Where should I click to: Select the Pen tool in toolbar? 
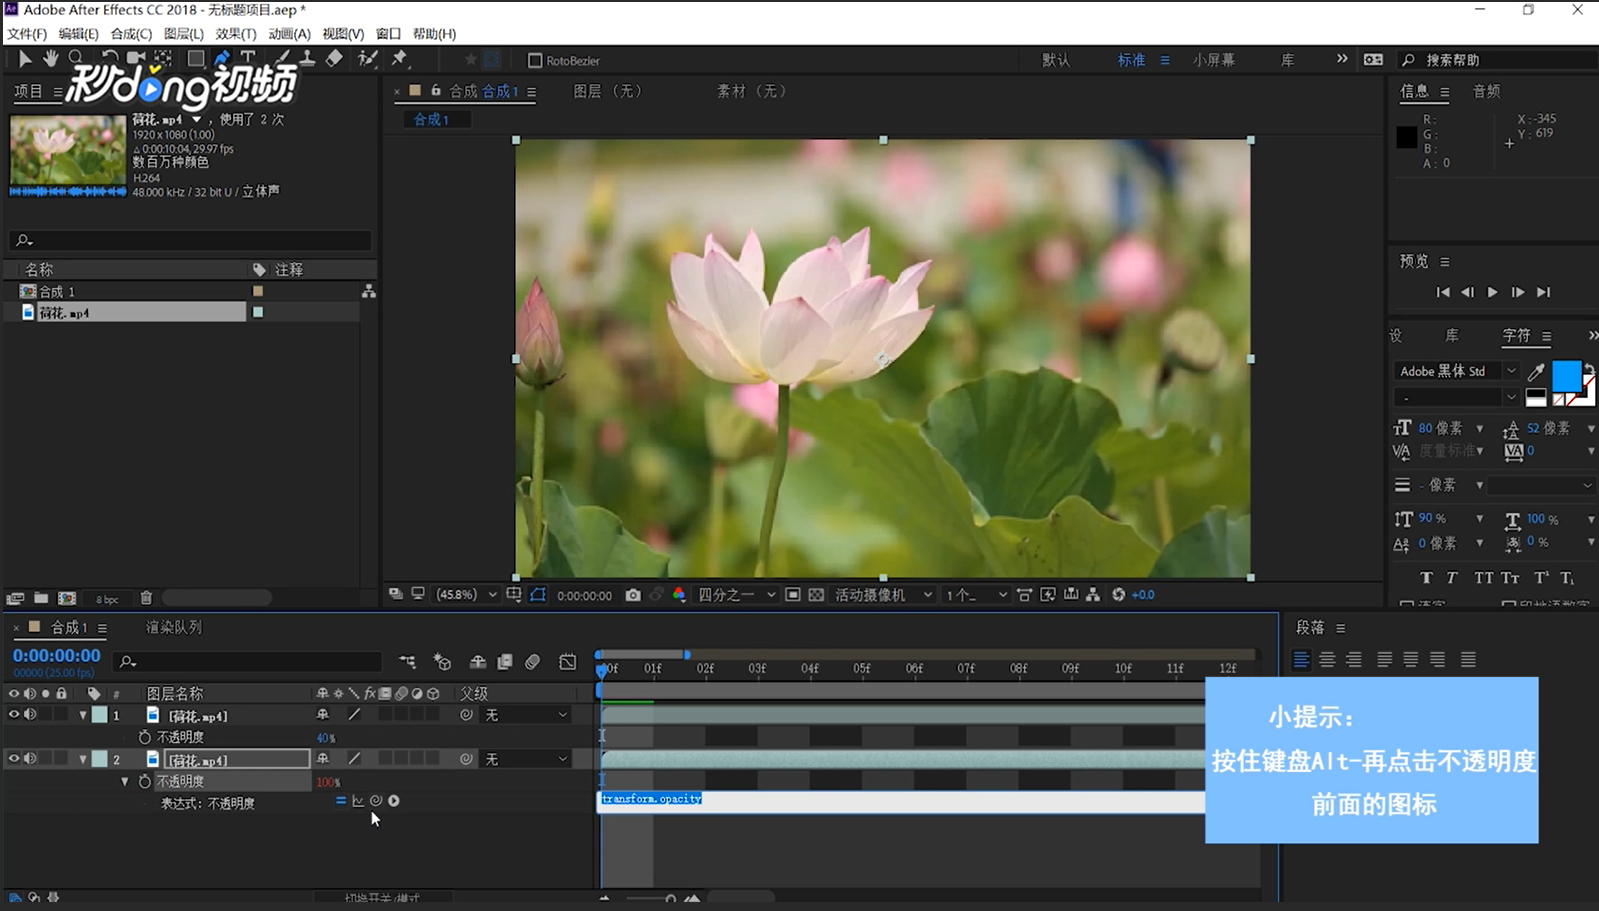(x=222, y=59)
